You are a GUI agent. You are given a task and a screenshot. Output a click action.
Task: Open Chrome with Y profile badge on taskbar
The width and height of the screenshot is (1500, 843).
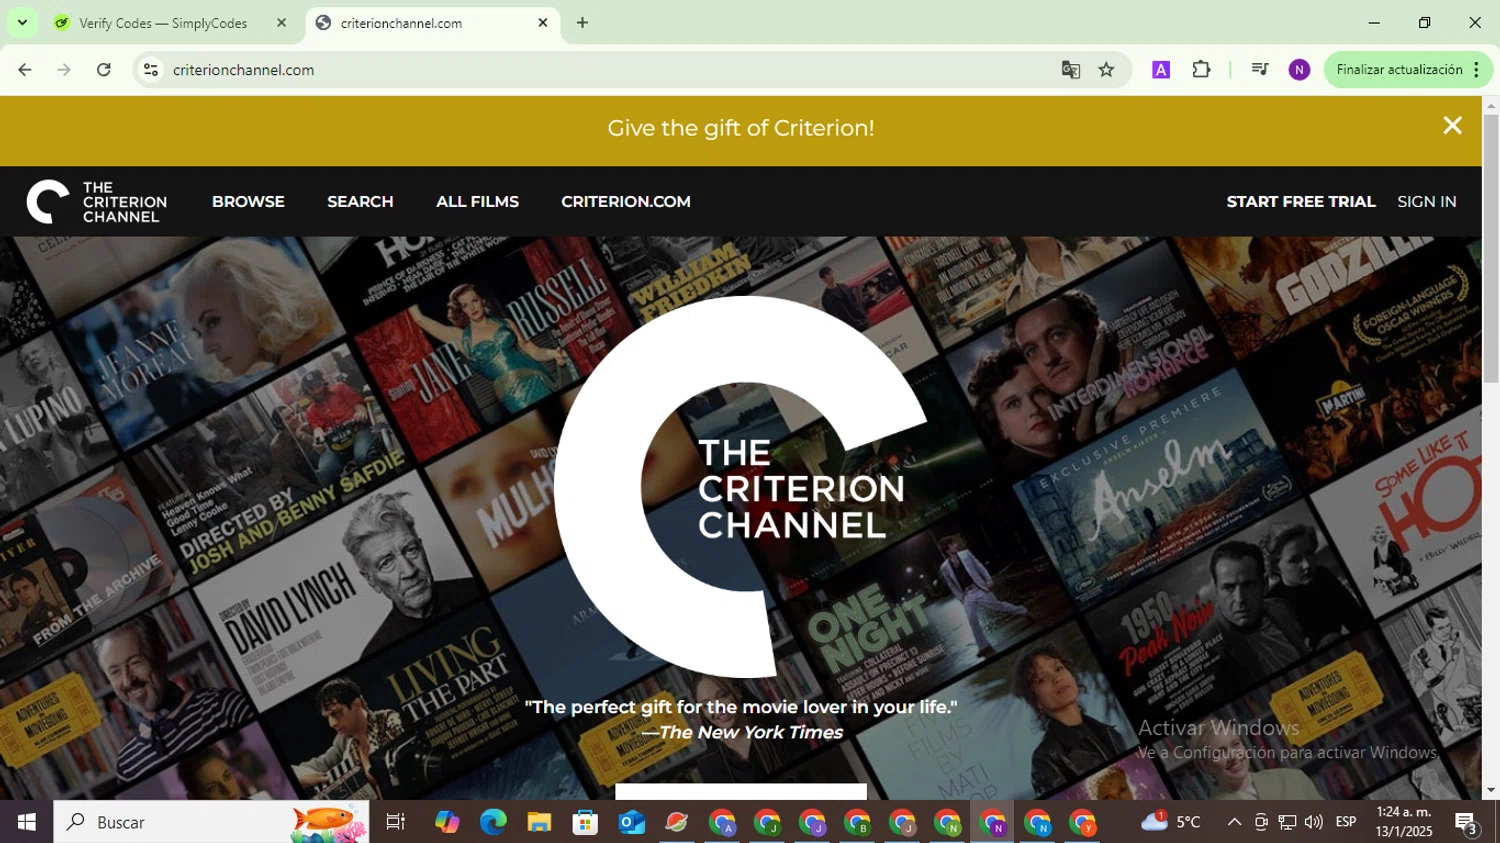coord(1083,822)
